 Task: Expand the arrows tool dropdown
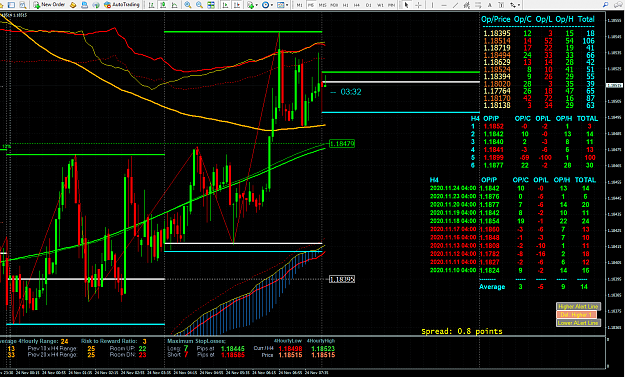point(519,5)
